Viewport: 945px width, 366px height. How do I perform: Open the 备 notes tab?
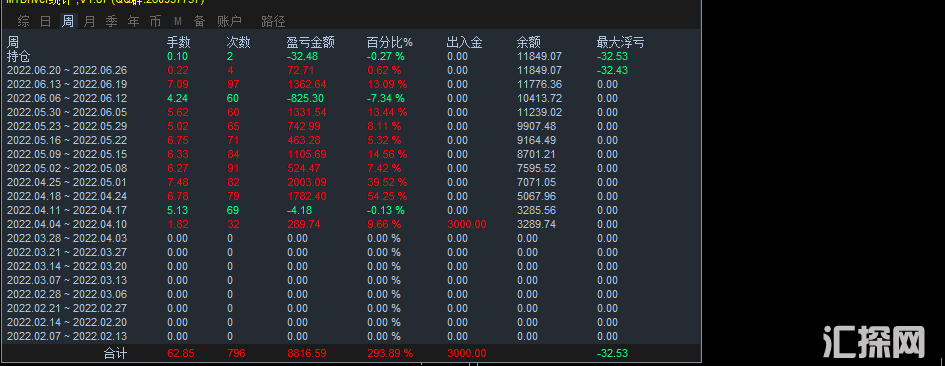199,22
